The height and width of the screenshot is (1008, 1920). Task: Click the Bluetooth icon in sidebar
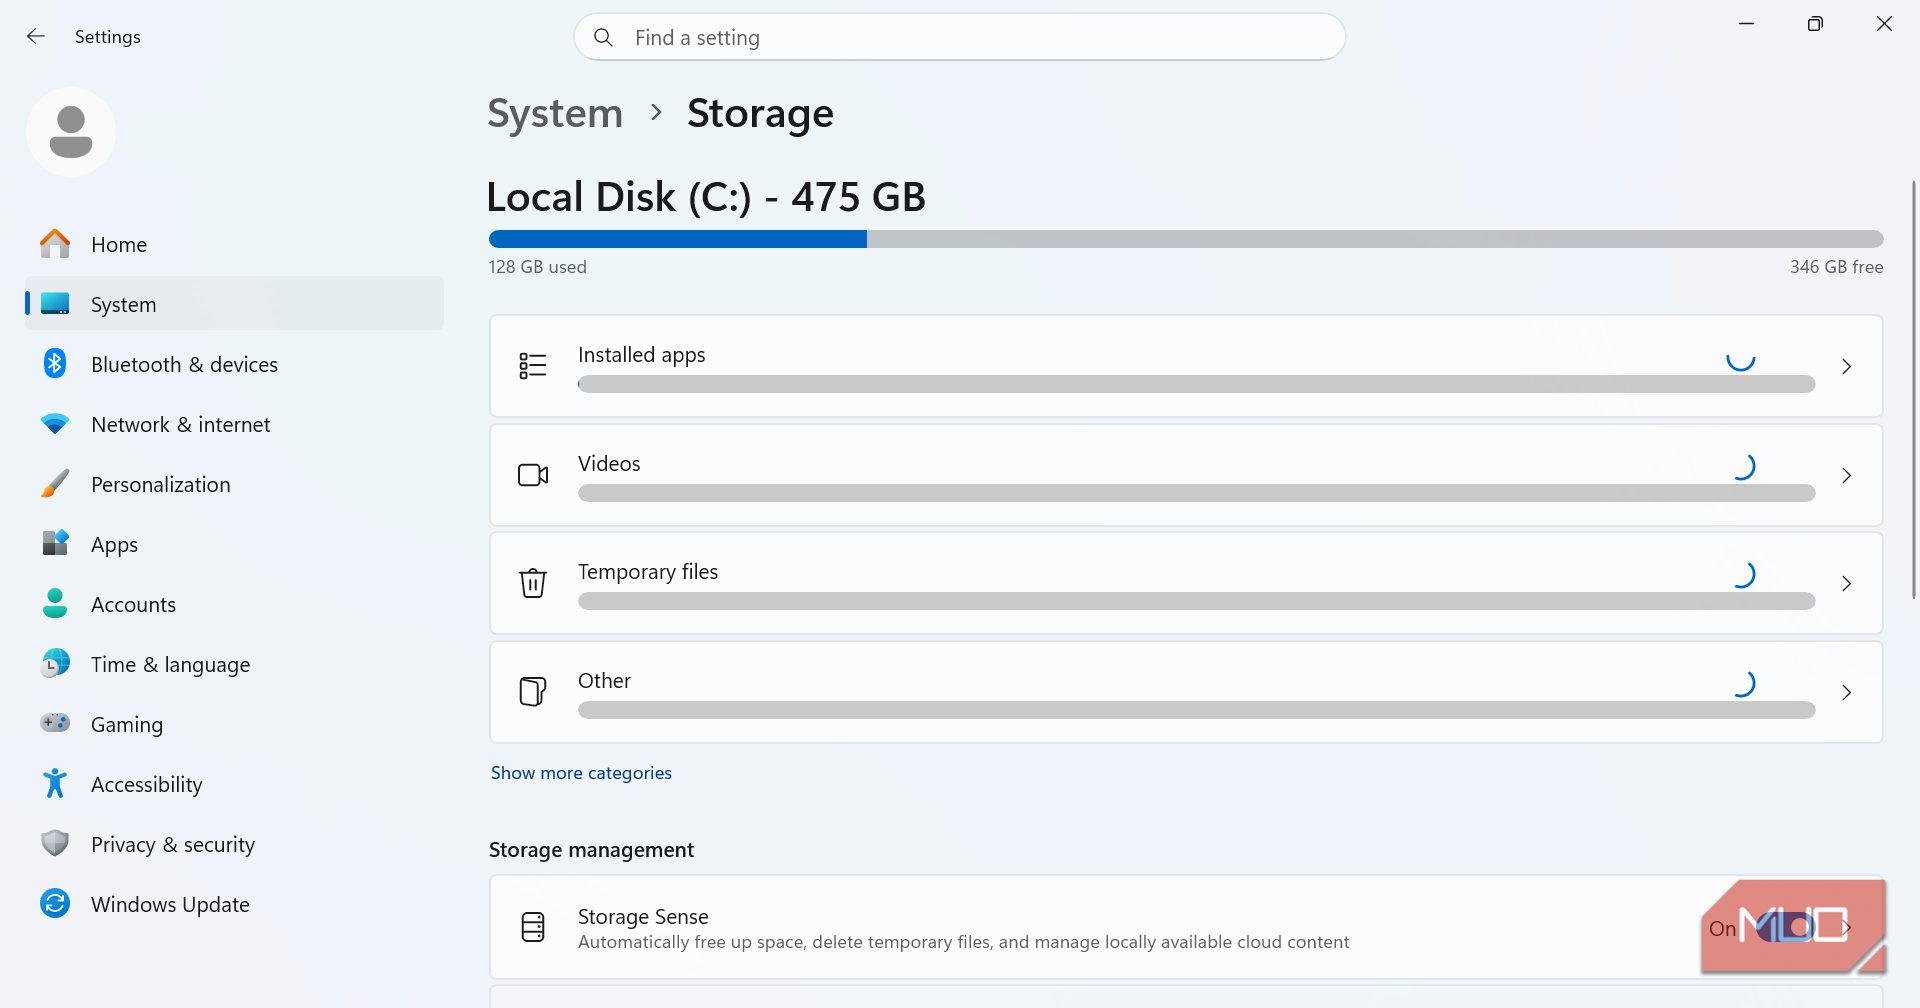[55, 364]
